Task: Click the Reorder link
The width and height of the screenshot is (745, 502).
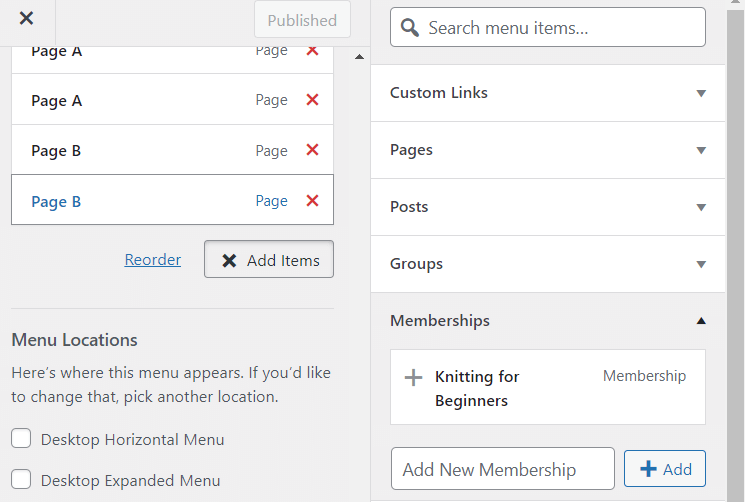Action: click(153, 260)
